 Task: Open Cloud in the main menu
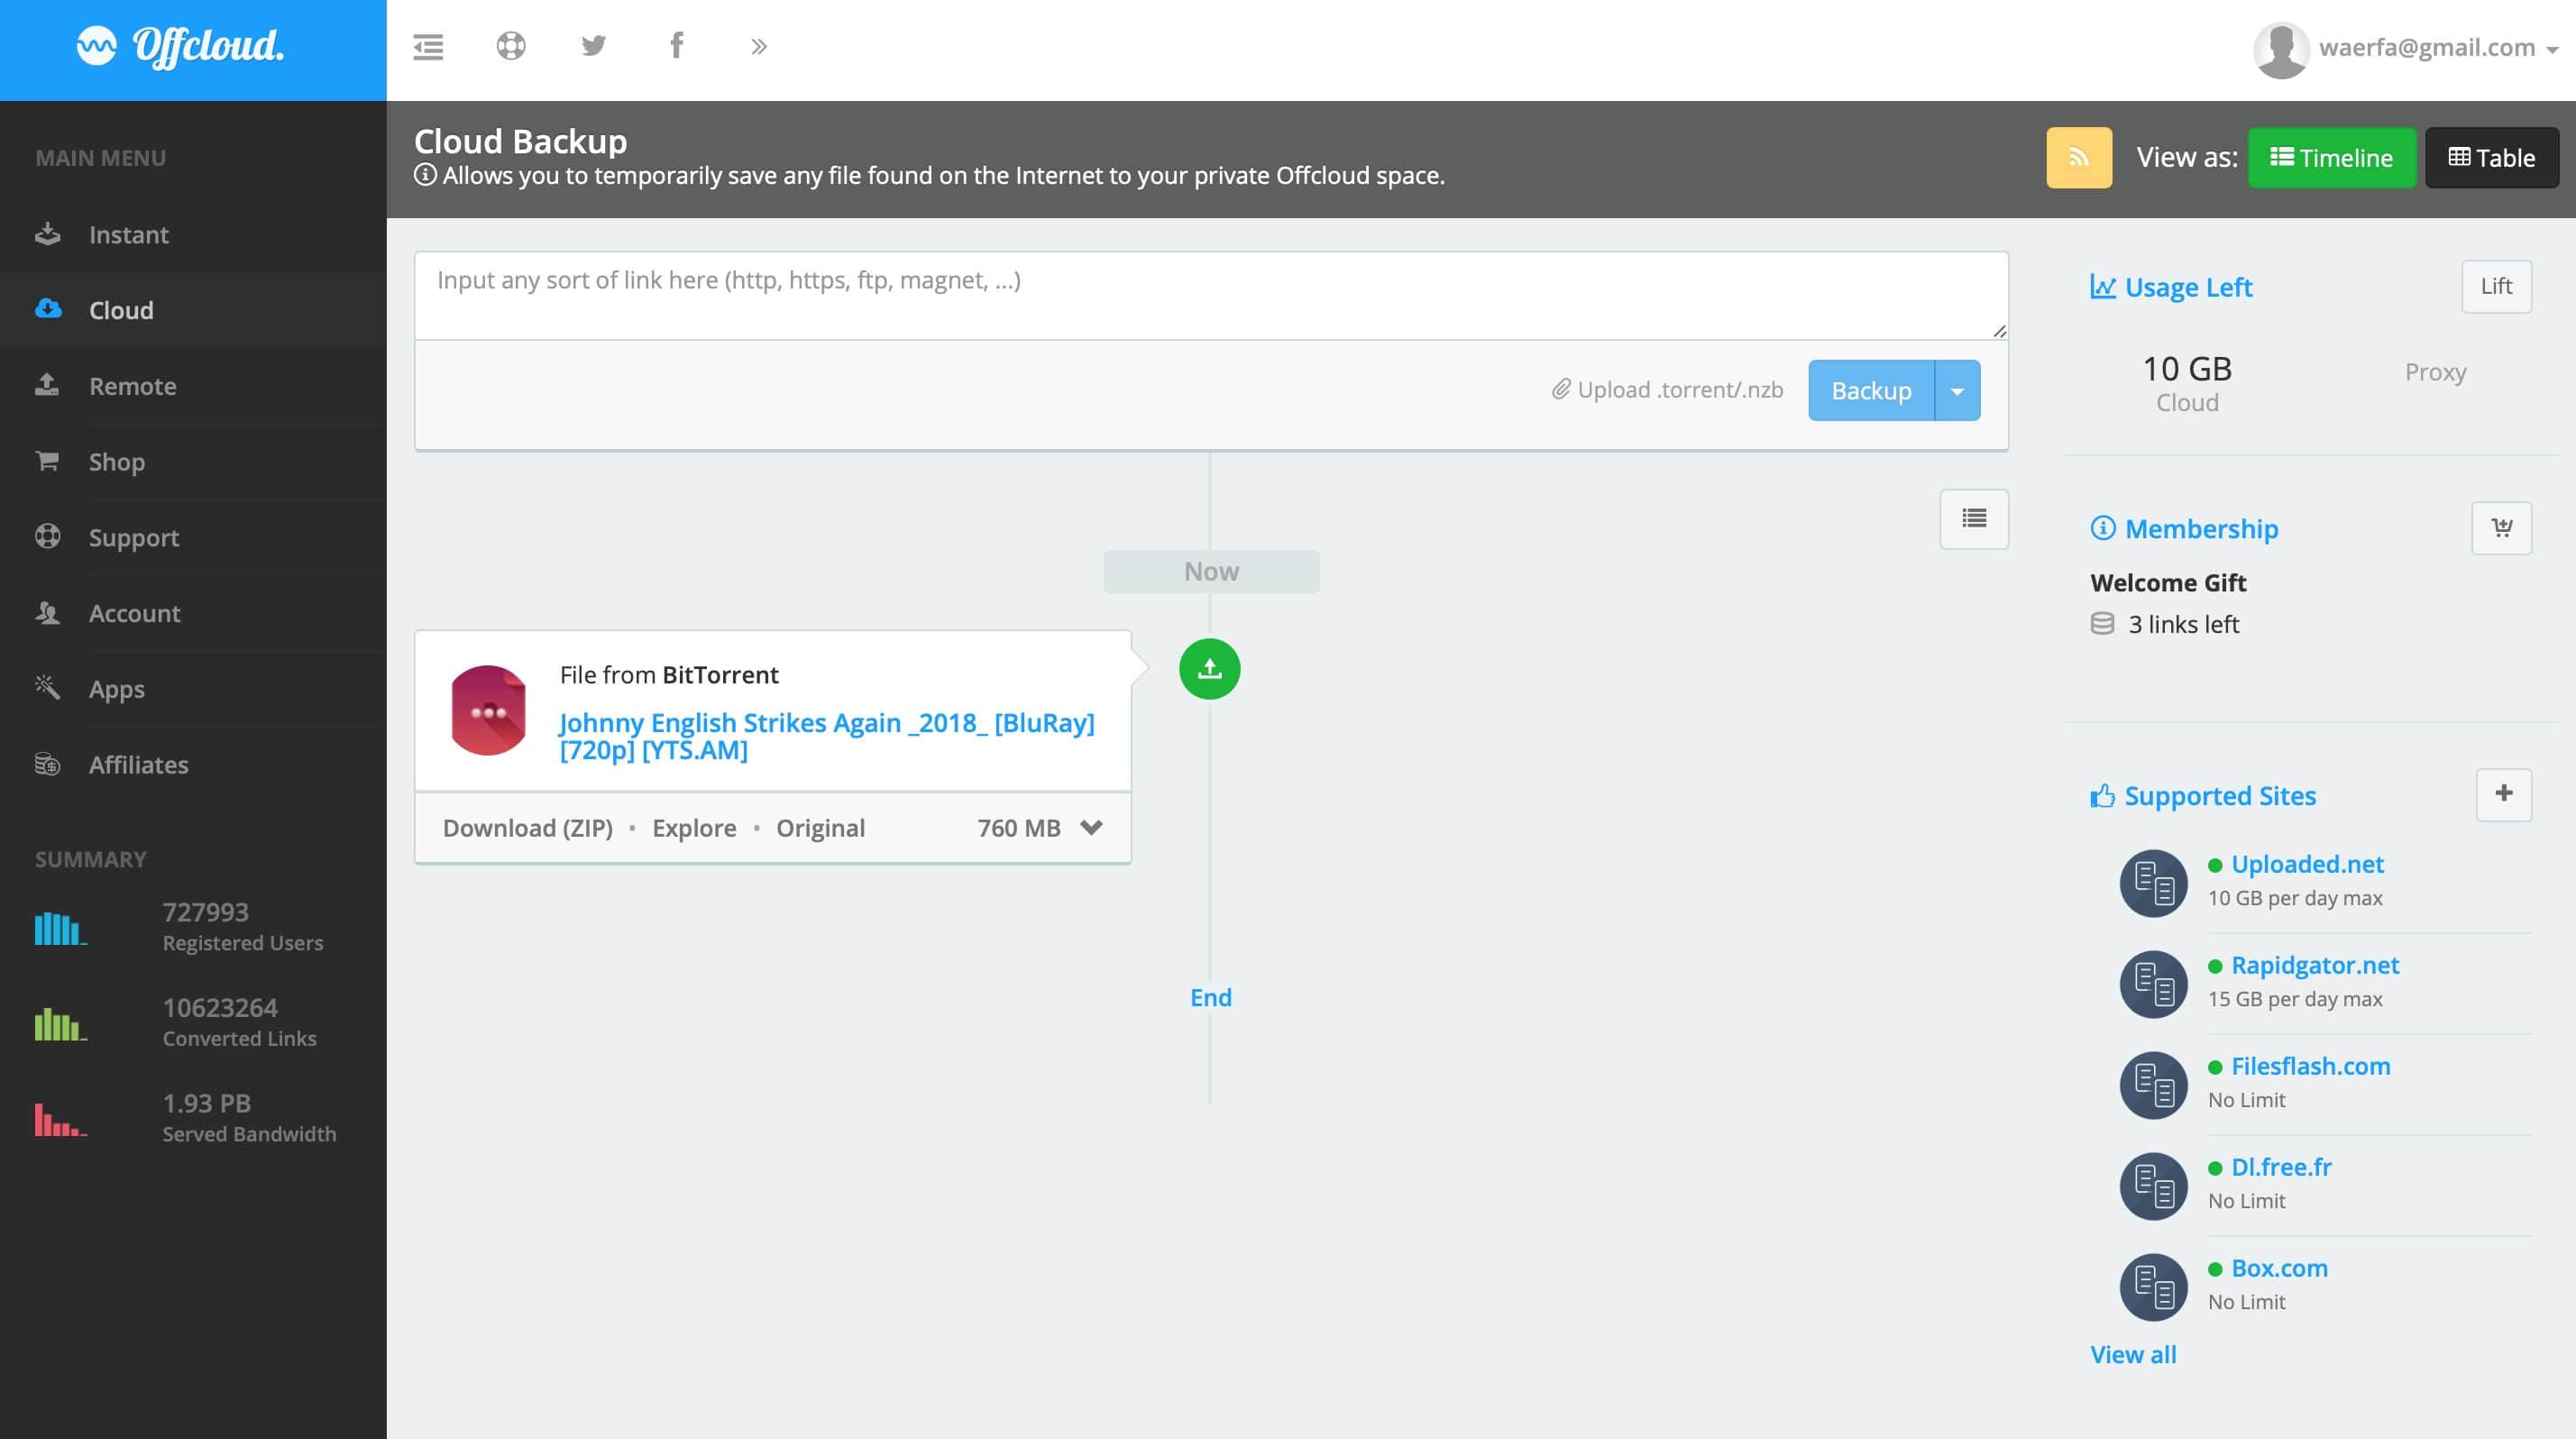(193, 310)
